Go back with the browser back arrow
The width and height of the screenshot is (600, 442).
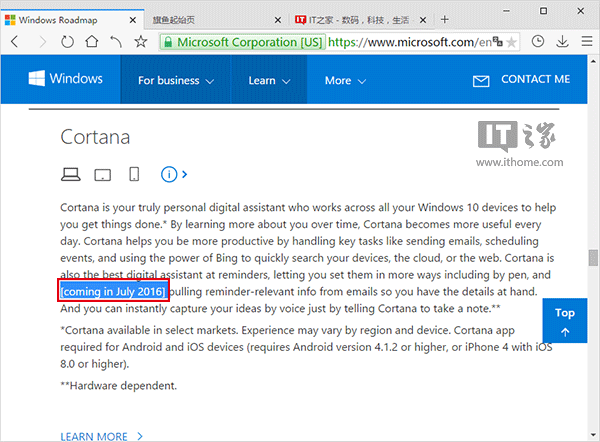coord(15,41)
